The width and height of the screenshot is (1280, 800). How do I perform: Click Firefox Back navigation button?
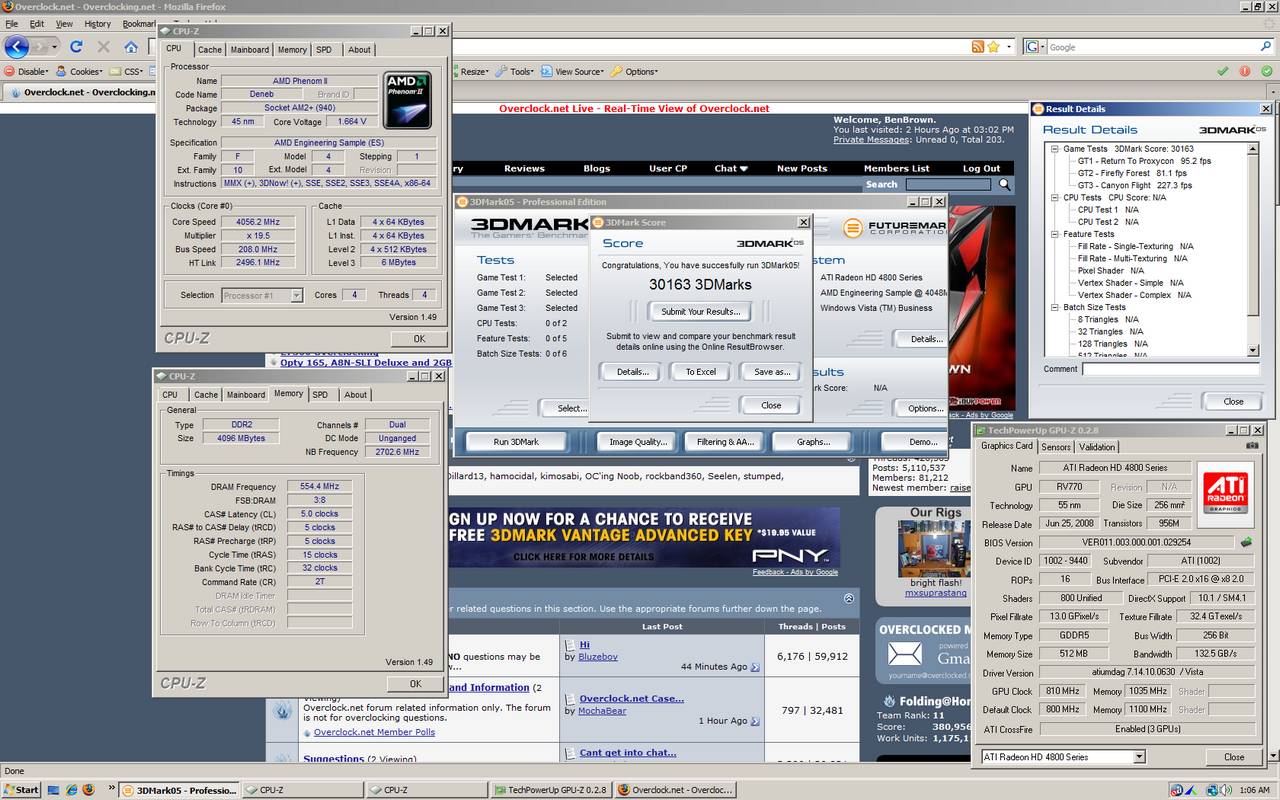click(x=17, y=46)
